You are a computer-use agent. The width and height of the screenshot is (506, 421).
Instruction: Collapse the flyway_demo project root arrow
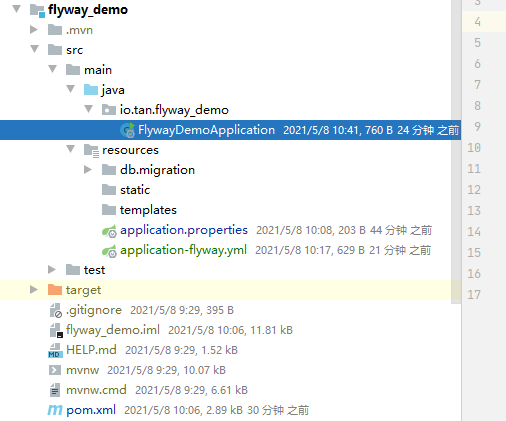16,9
